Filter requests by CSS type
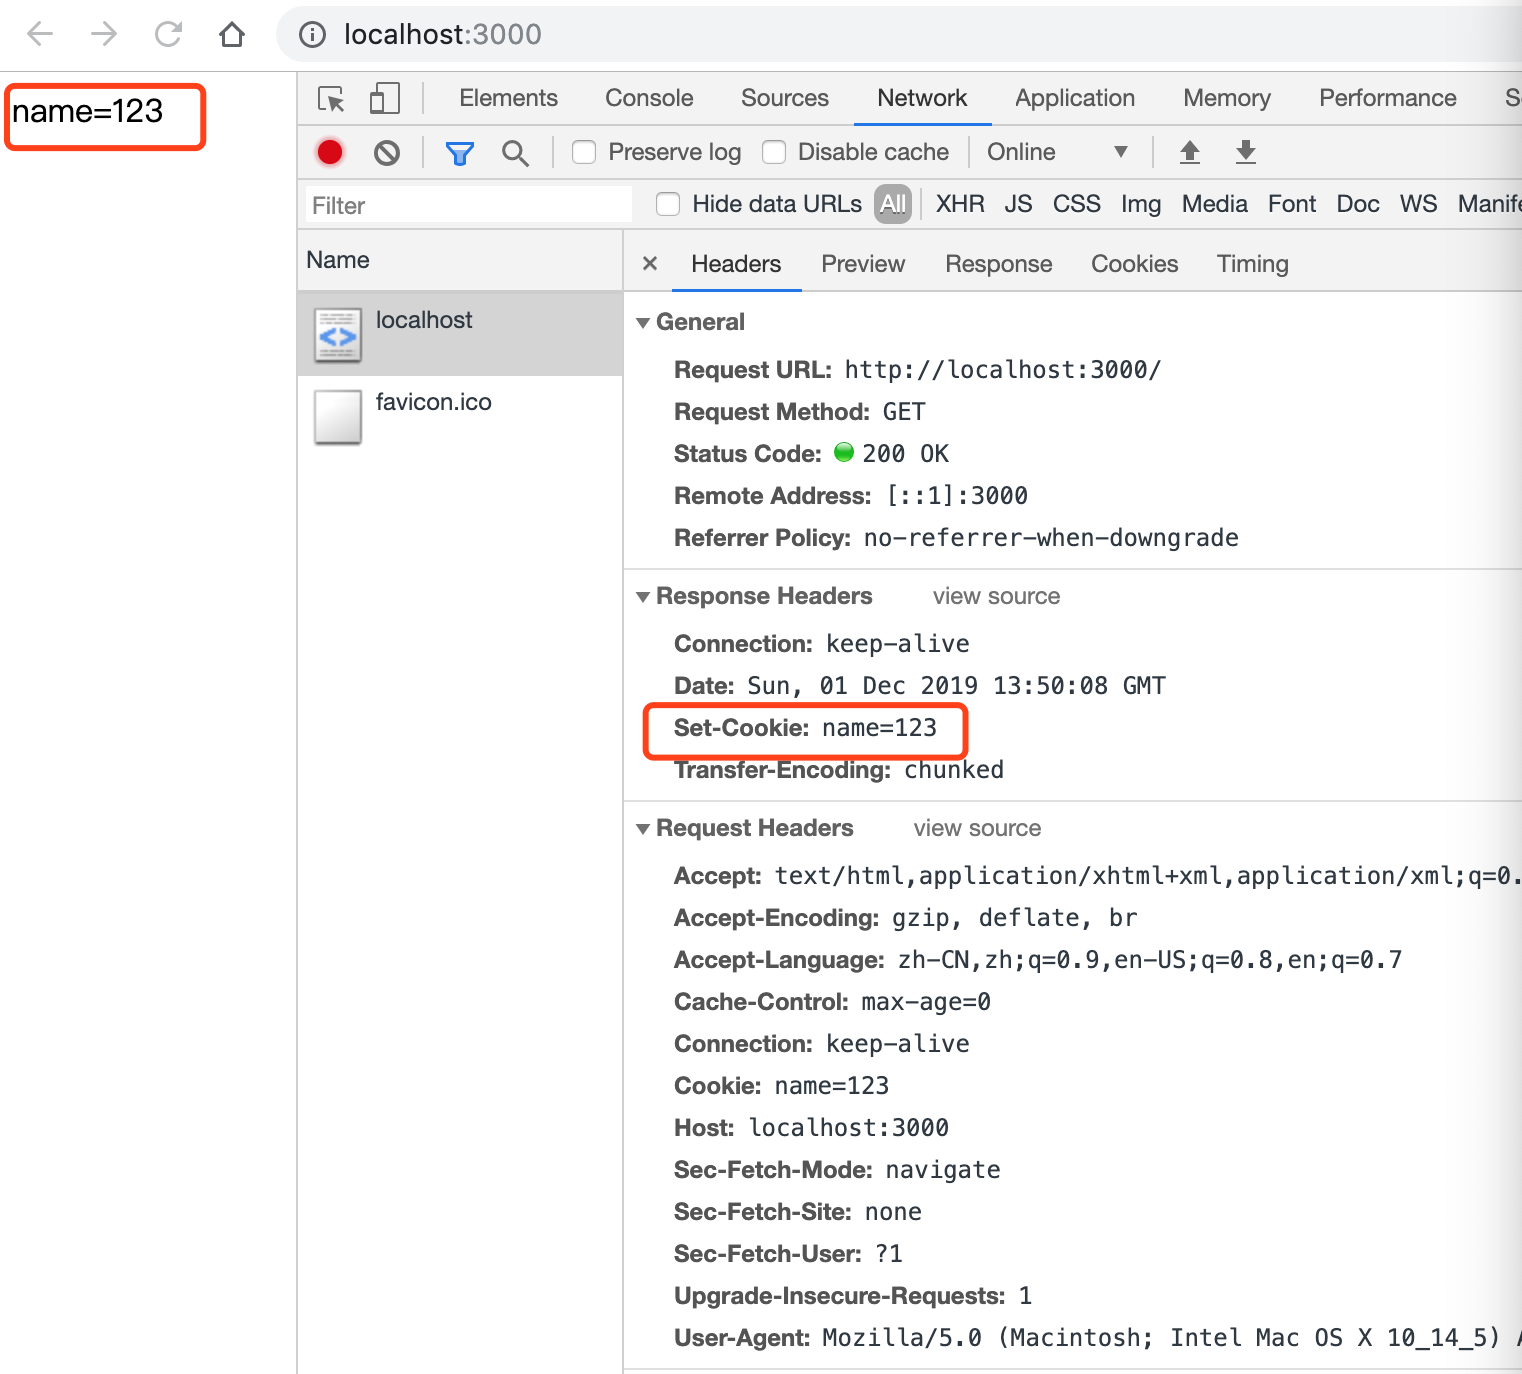1522x1374 pixels. pyautogui.click(x=1077, y=204)
